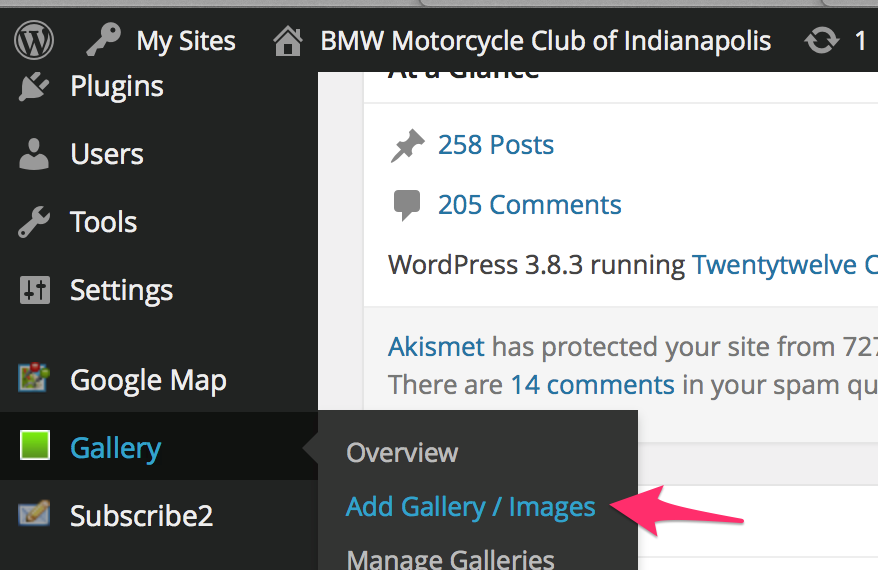Click the Subscribe2 envelope icon
This screenshot has height=570, width=878.
34,513
